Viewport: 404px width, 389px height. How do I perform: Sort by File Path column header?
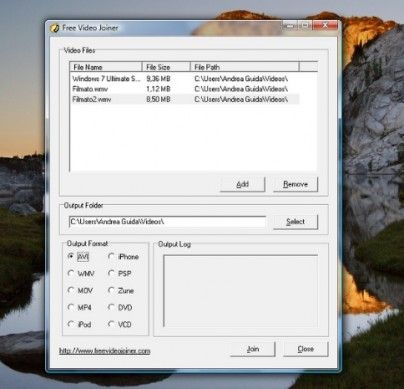pos(245,67)
